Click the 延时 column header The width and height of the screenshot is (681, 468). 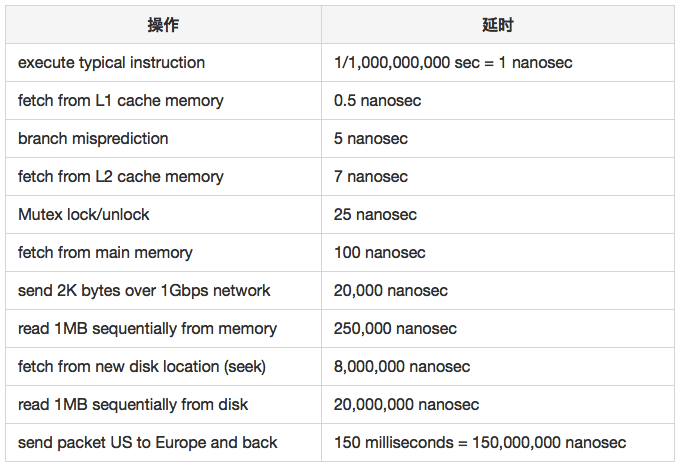497,25
